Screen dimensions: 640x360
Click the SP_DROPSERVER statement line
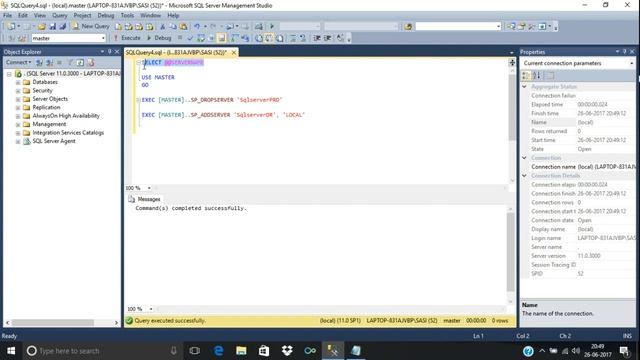coord(212,100)
